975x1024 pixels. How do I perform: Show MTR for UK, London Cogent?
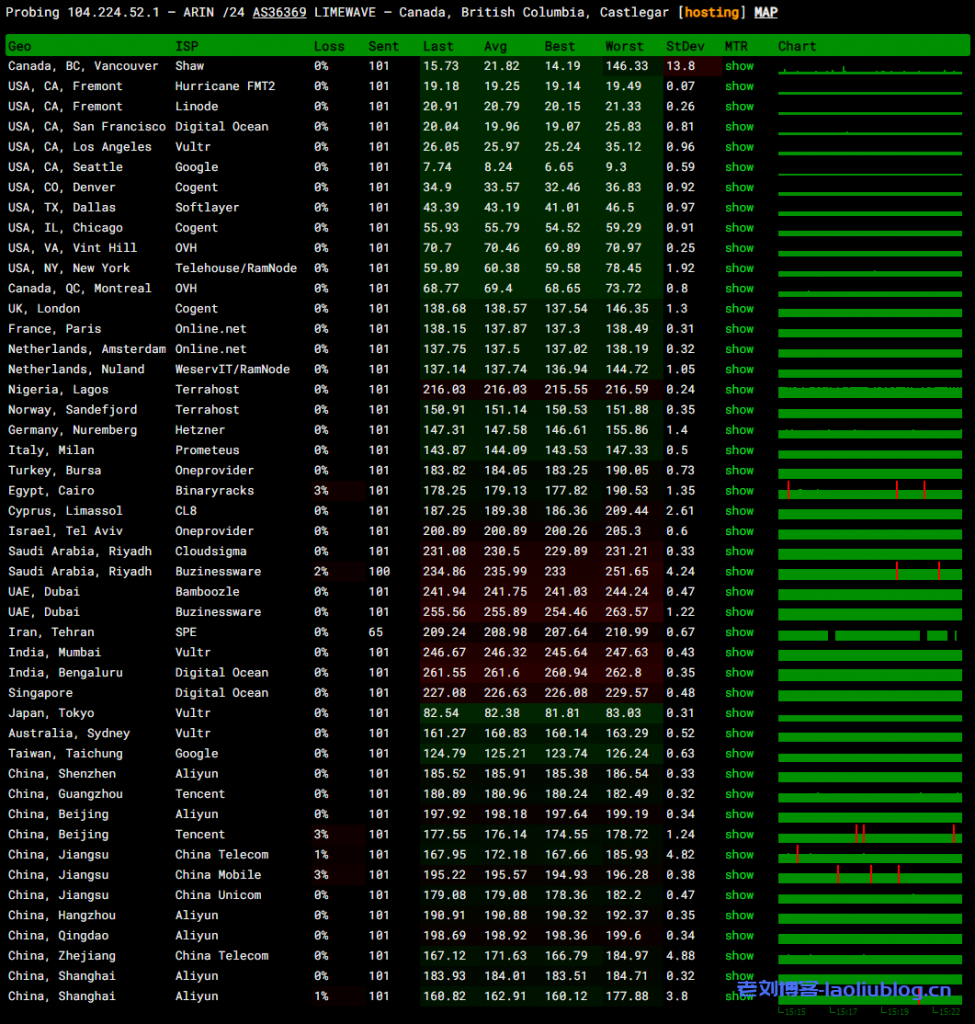click(739, 309)
